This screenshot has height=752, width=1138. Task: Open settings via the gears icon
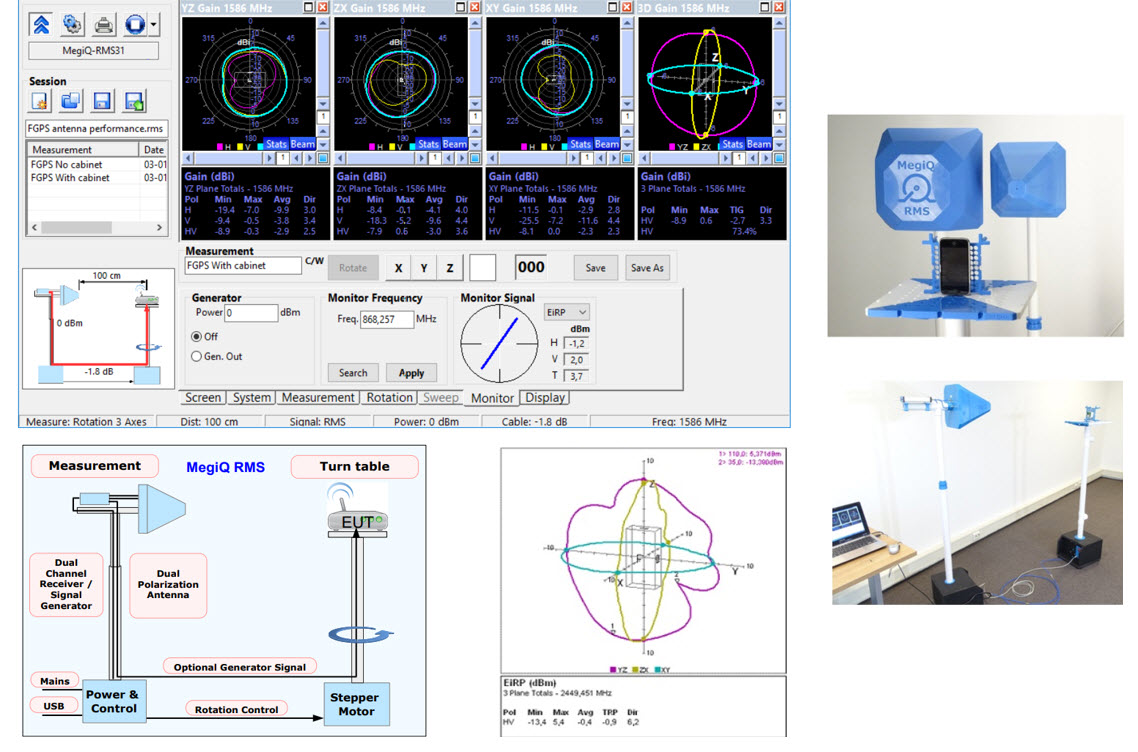pyautogui.click(x=73, y=25)
